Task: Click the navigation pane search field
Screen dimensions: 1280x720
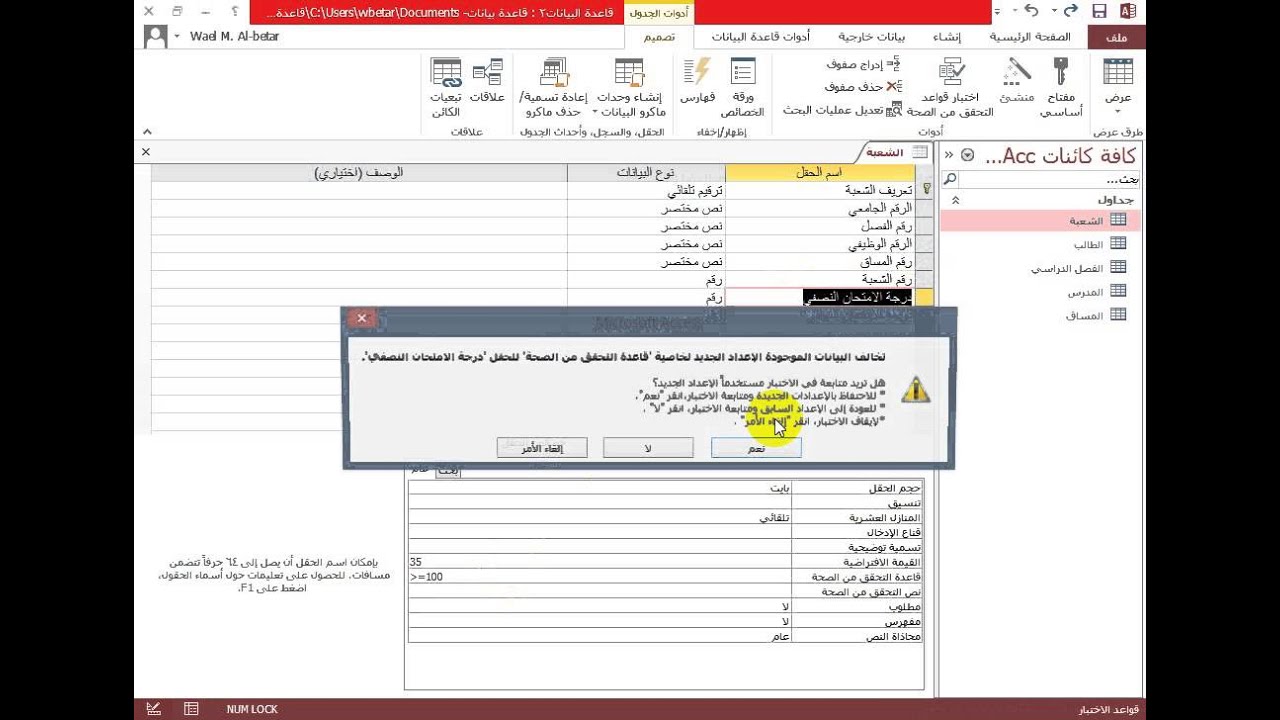Action: tap(1050, 179)
